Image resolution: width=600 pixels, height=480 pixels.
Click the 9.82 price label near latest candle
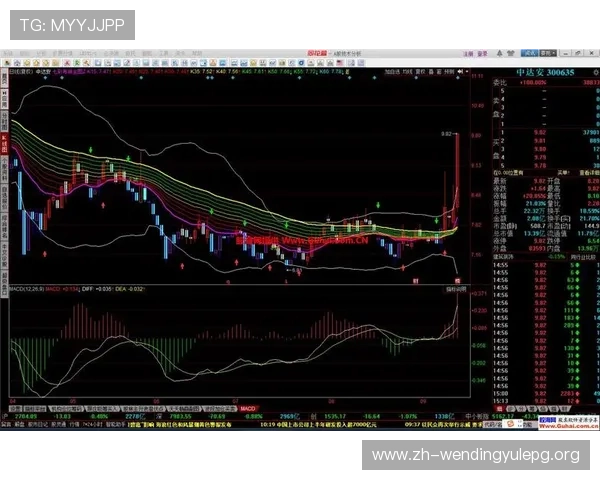(x=446, y=133)
